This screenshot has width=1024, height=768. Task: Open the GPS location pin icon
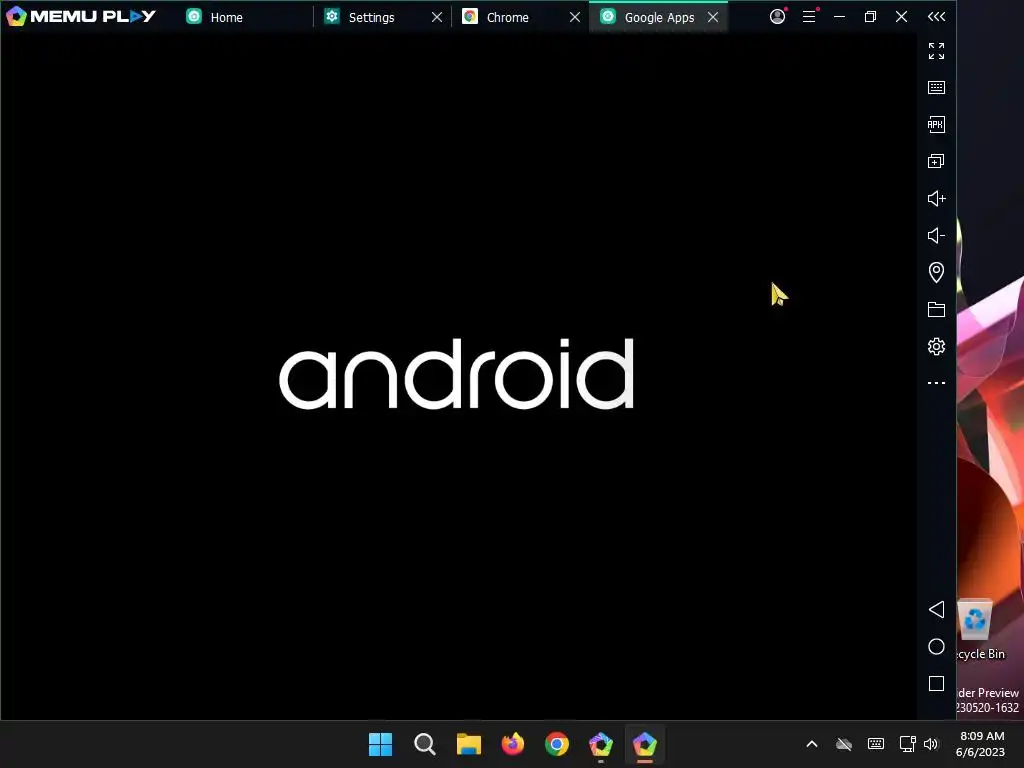coord(936,272)
